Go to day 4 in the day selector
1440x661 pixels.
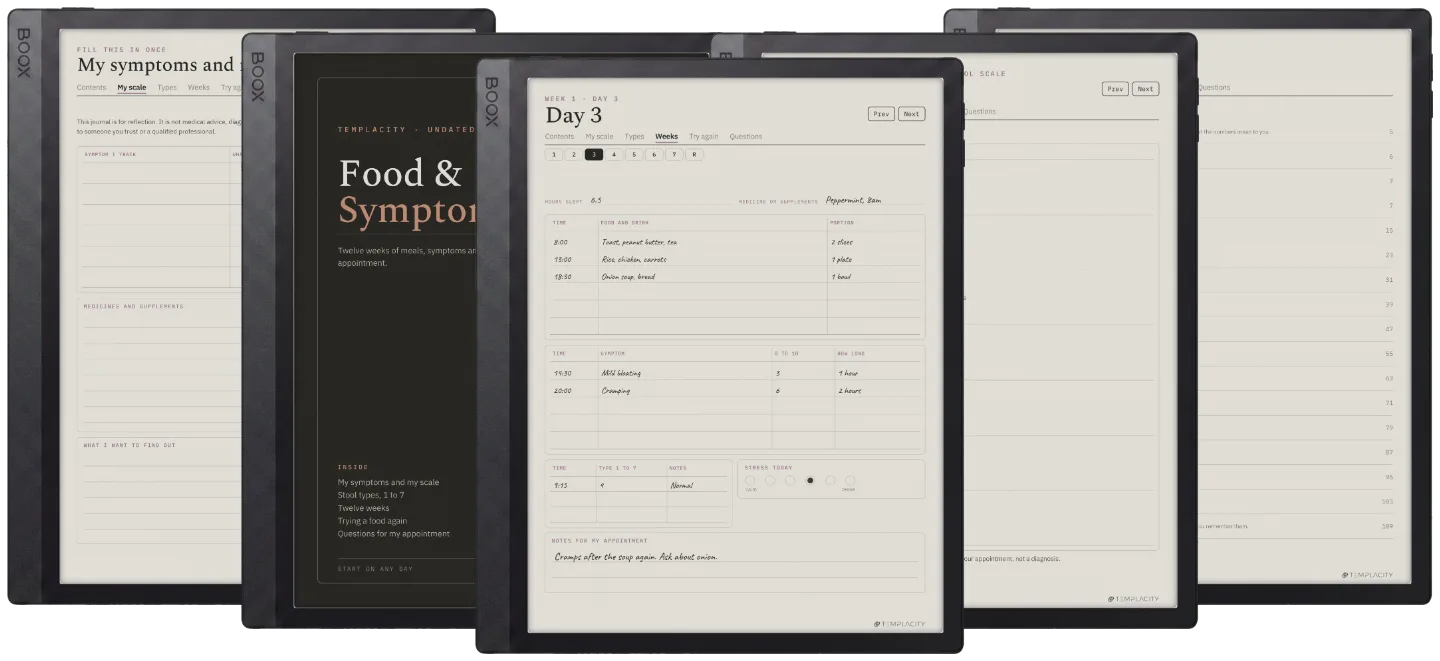click(614, 155)
